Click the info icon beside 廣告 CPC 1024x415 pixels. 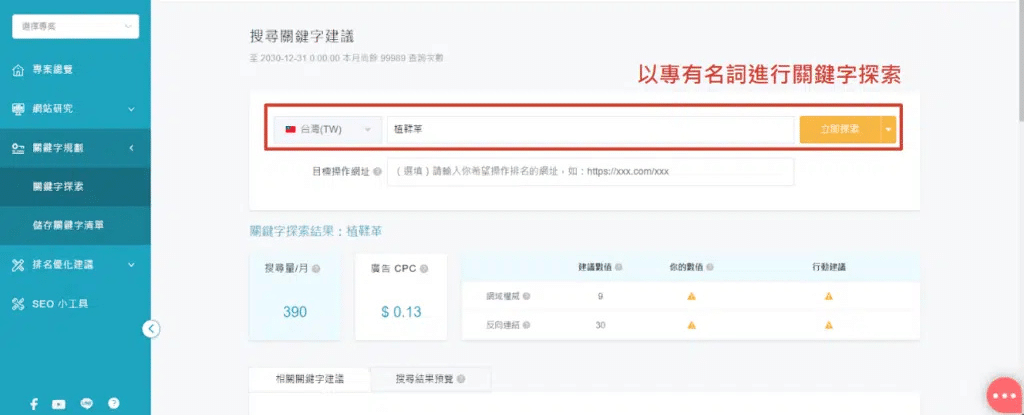(x=425, y=269)
